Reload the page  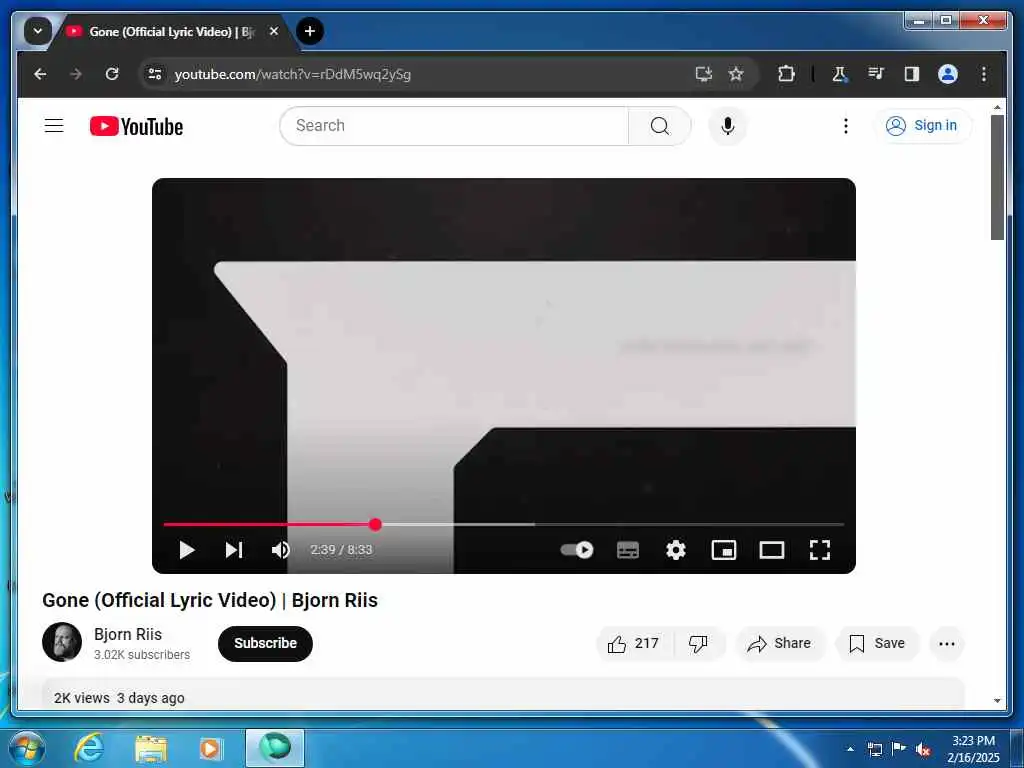tap(112, 74)
